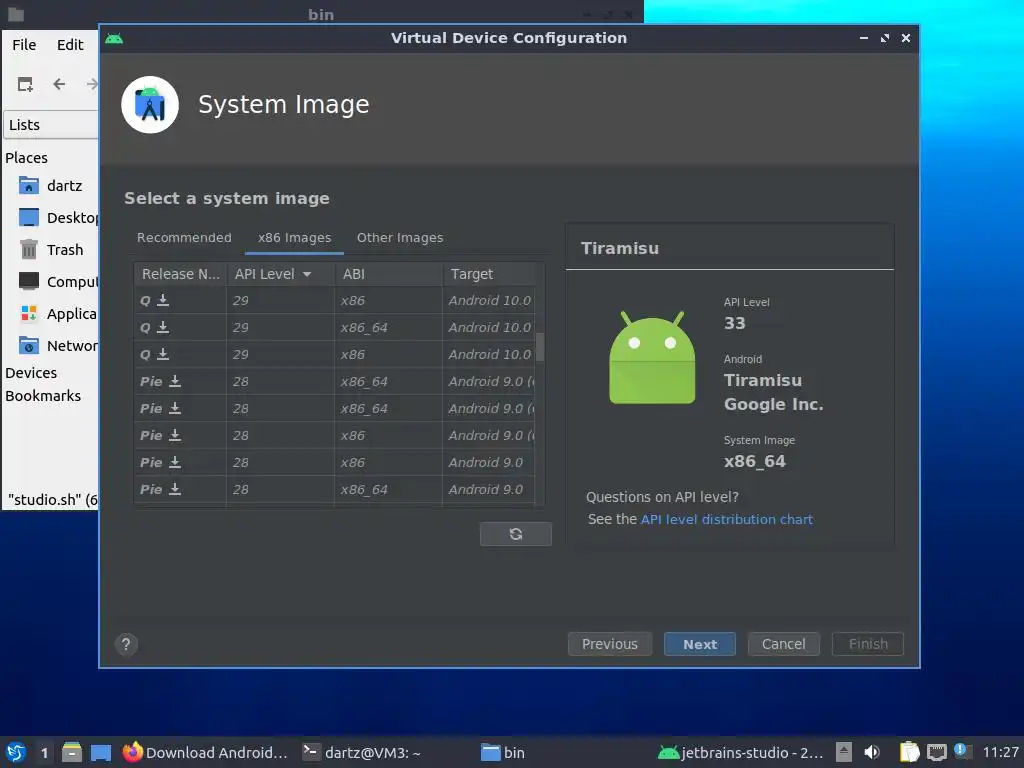Download the first Q x86 image
This screenshot has width=1024, height=768.
tap(163, 300)
